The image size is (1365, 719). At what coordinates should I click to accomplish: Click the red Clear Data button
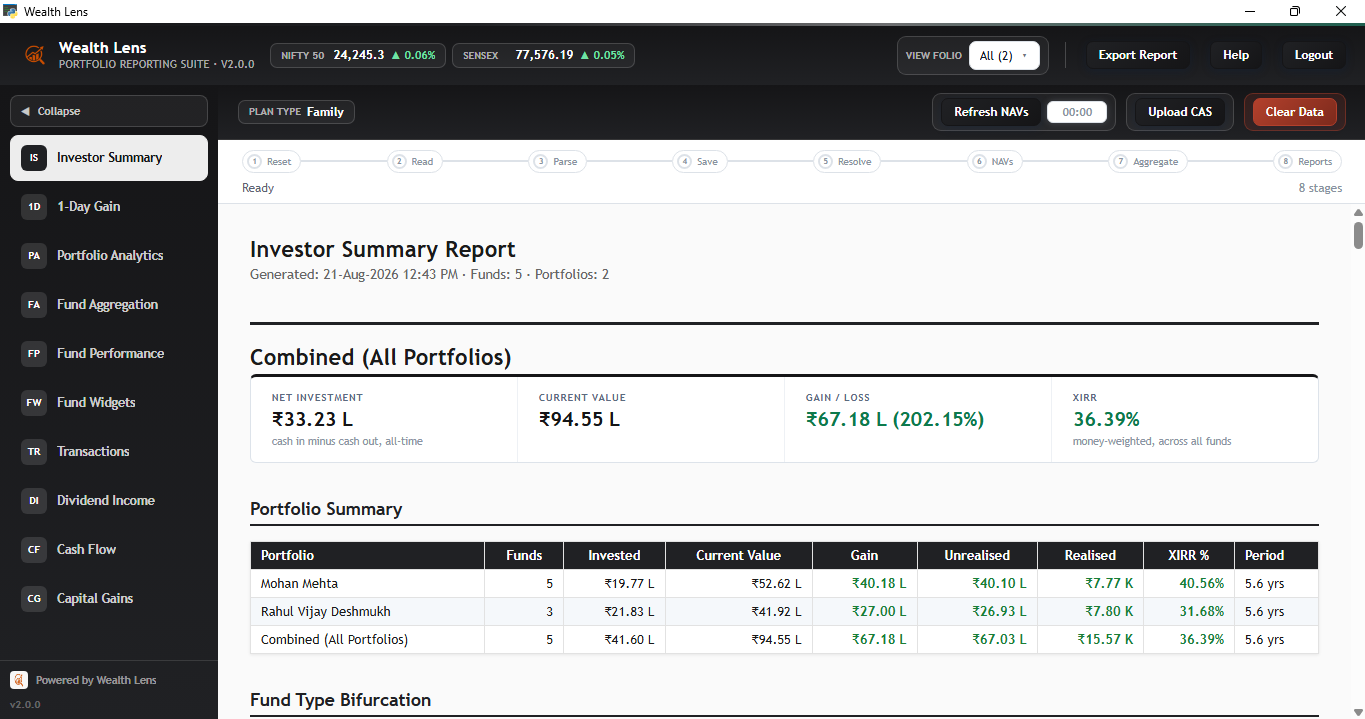point(1294,112)
